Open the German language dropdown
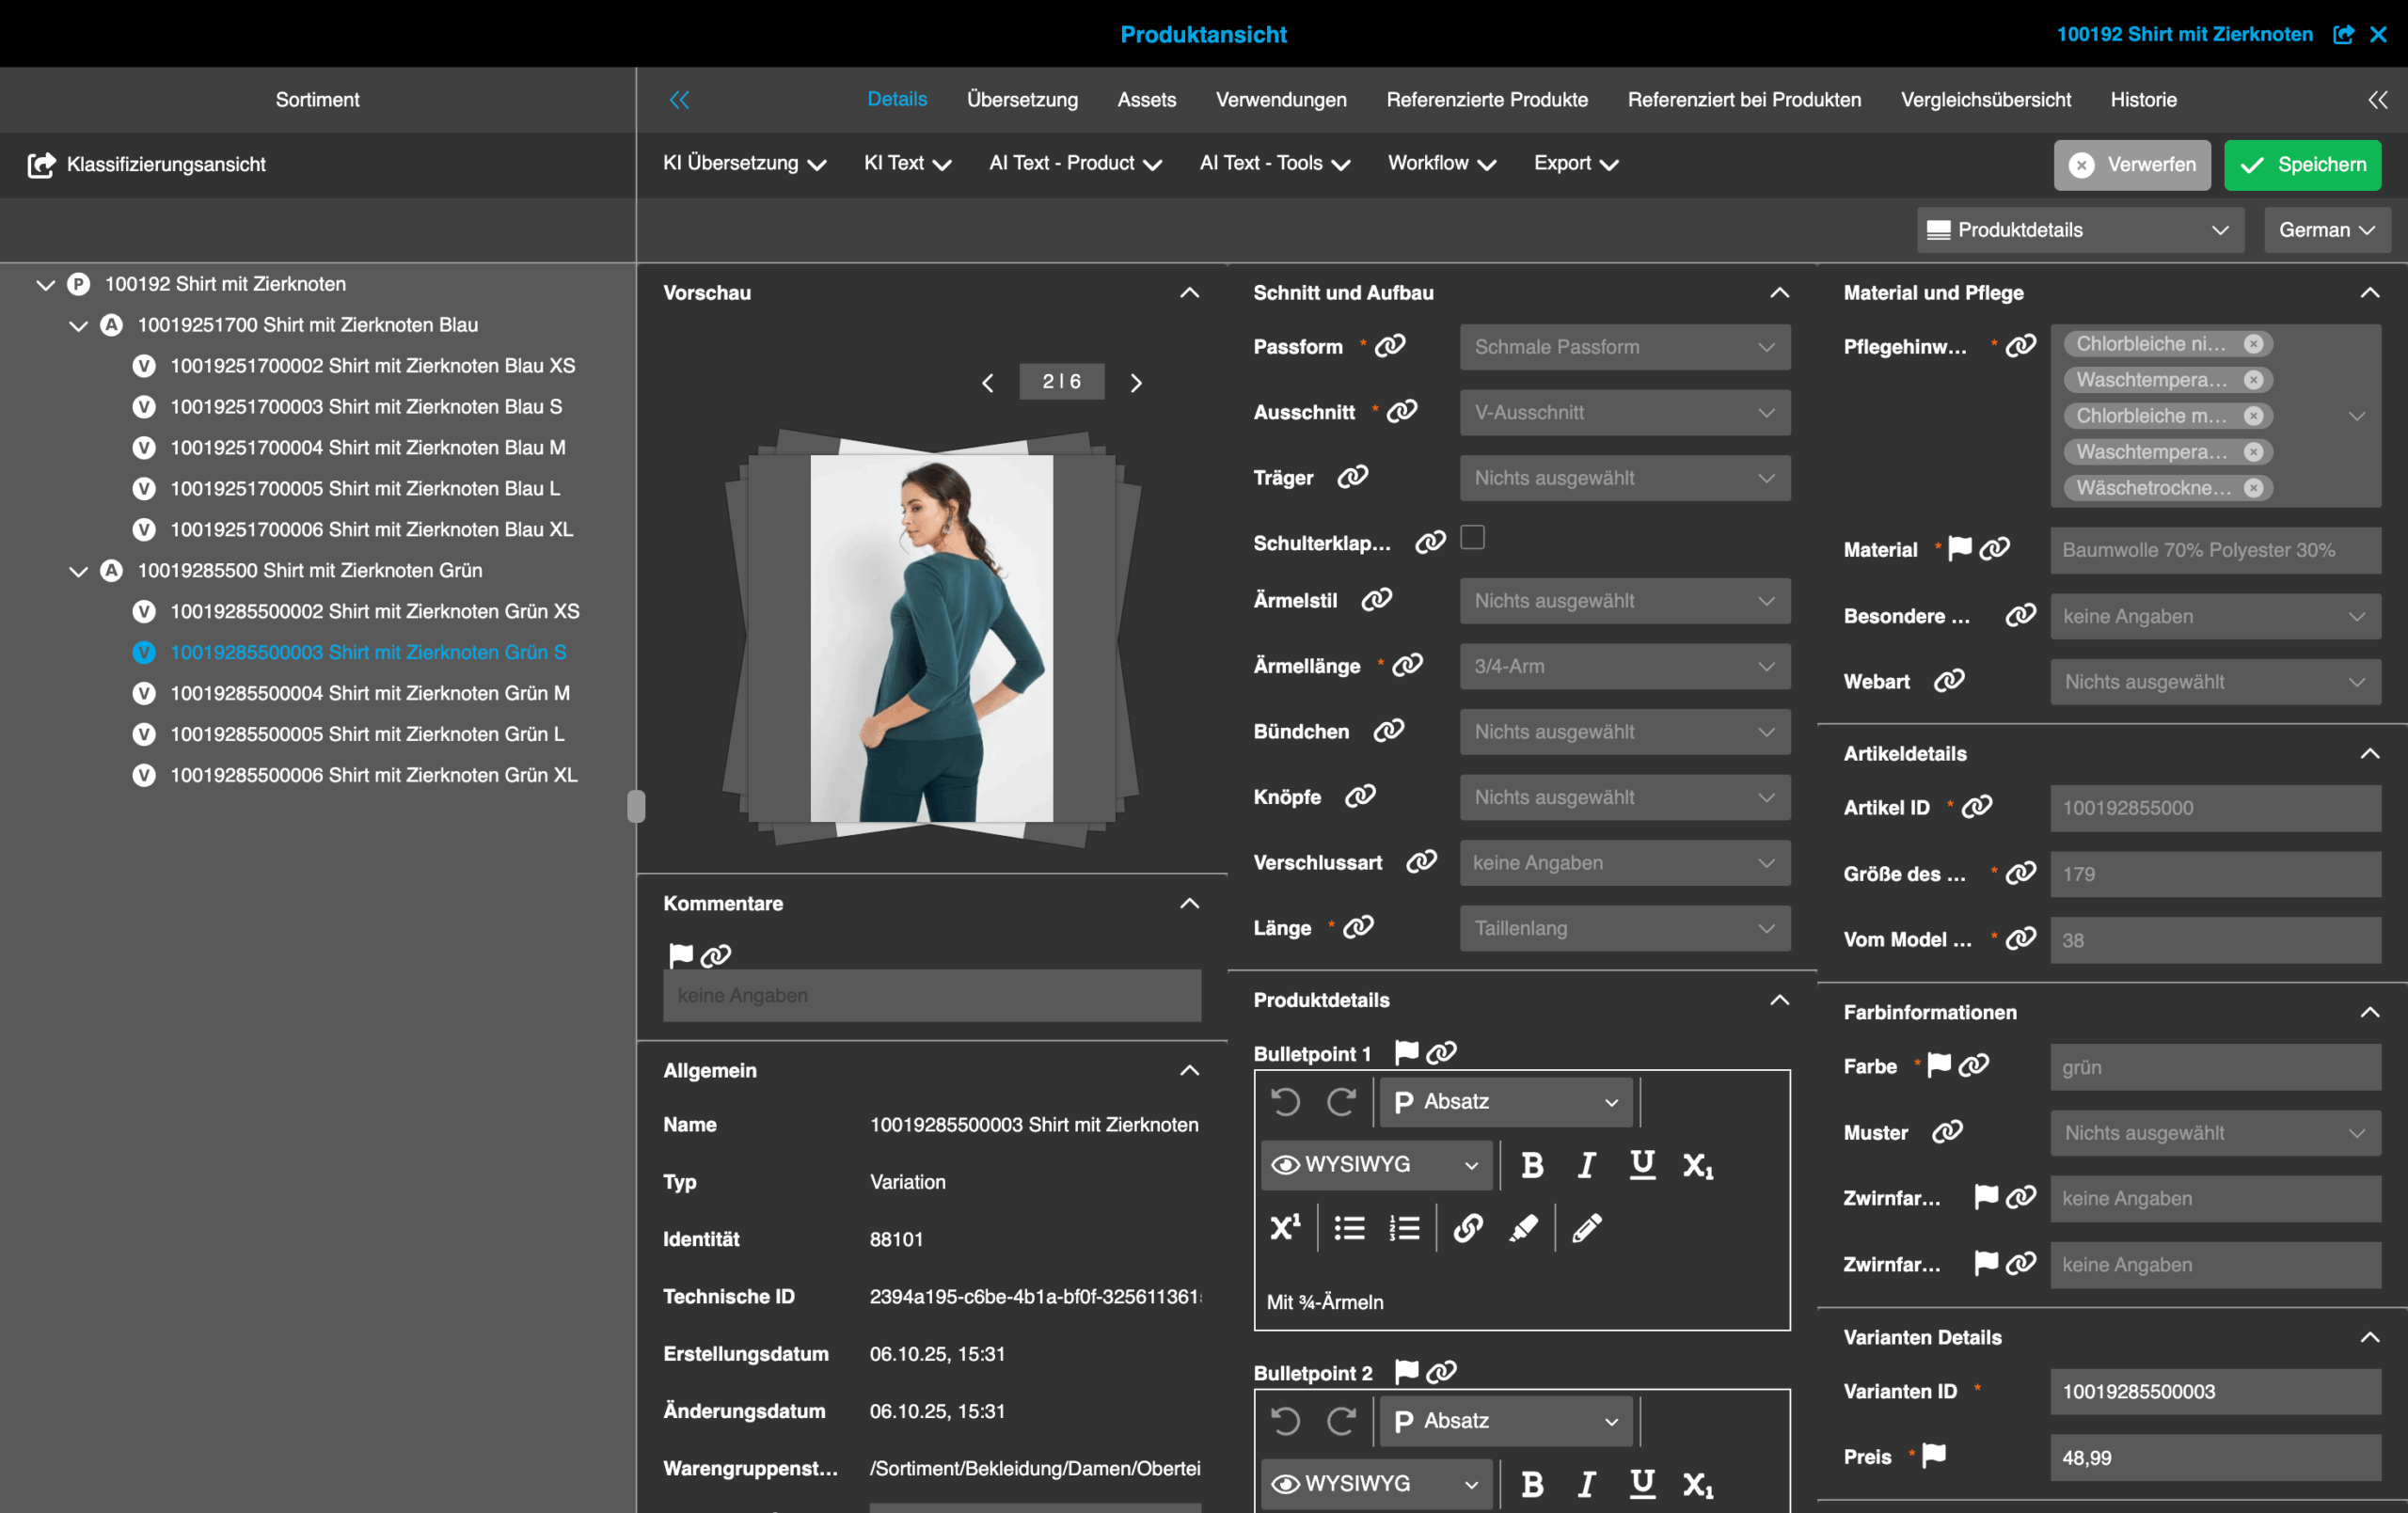 pos(2326,230)
